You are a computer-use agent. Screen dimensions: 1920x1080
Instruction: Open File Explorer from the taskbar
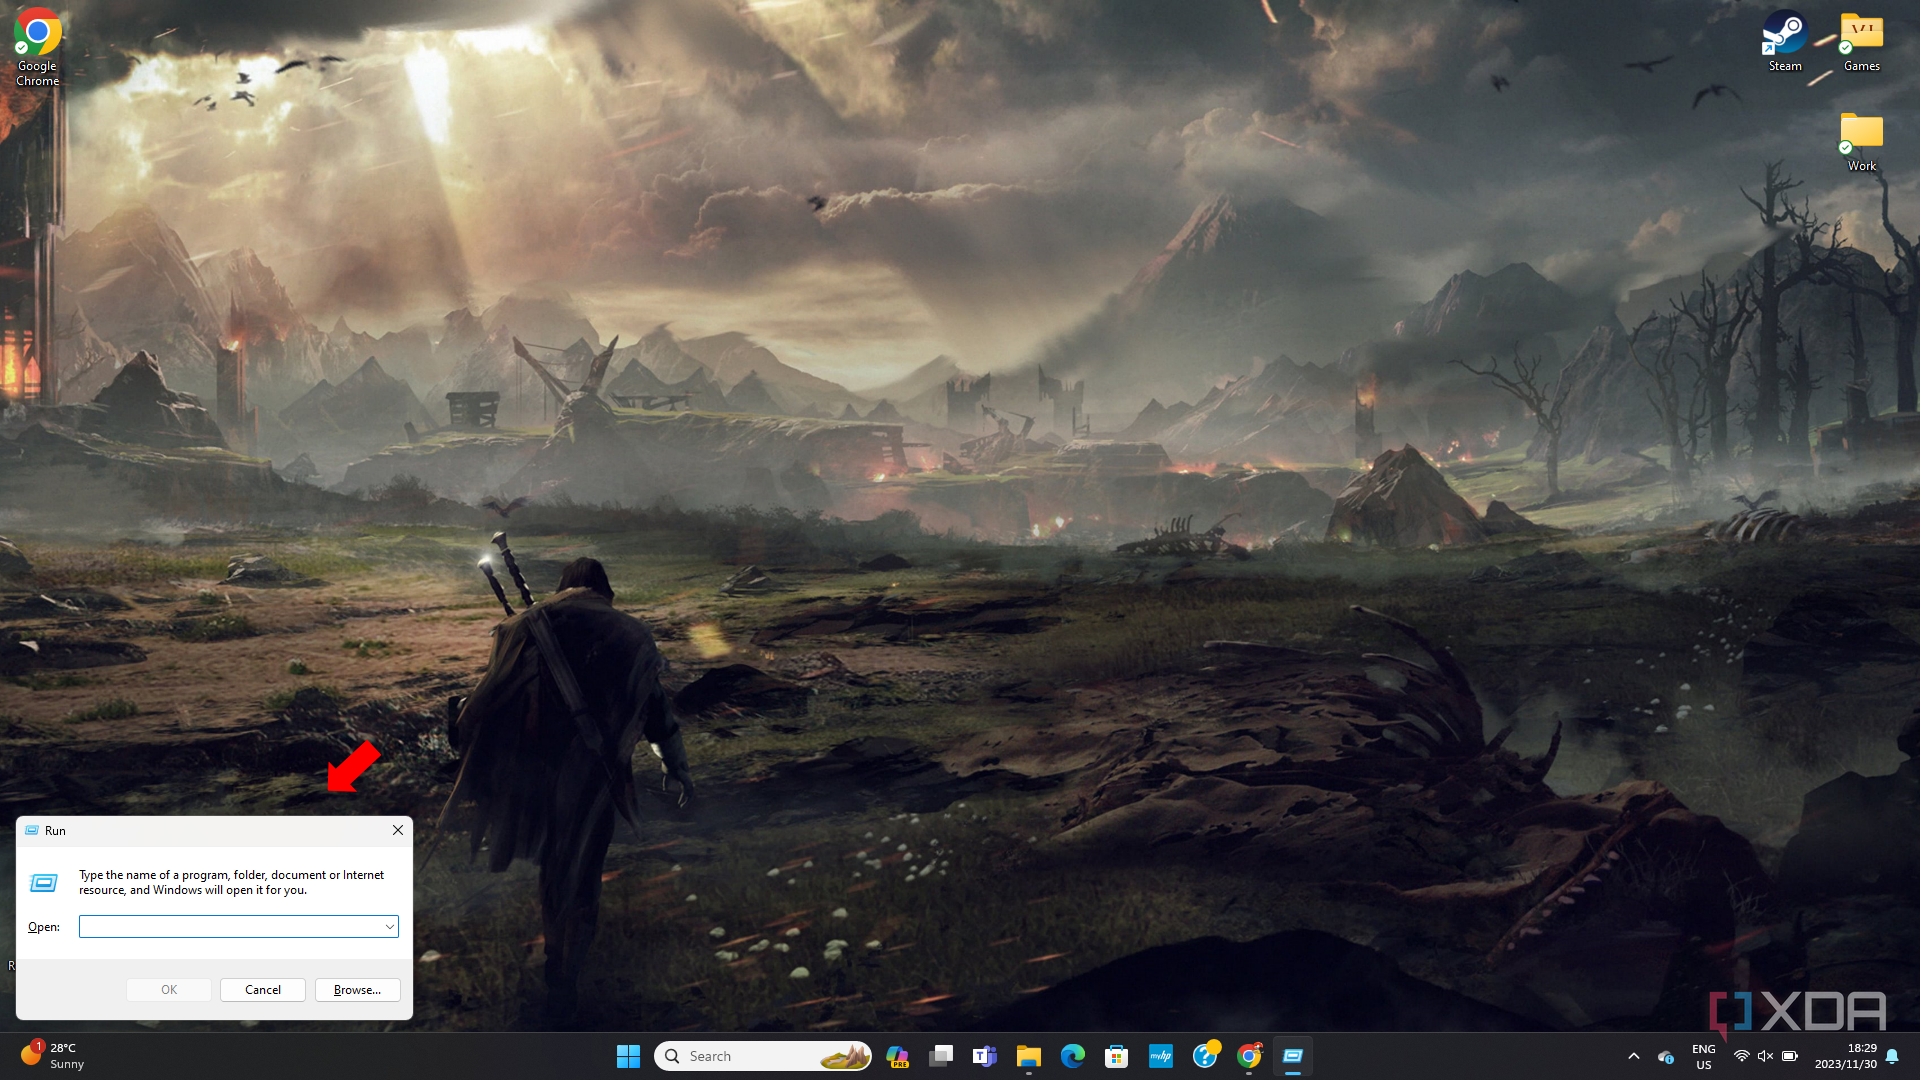click(x=1028, y=1056)
